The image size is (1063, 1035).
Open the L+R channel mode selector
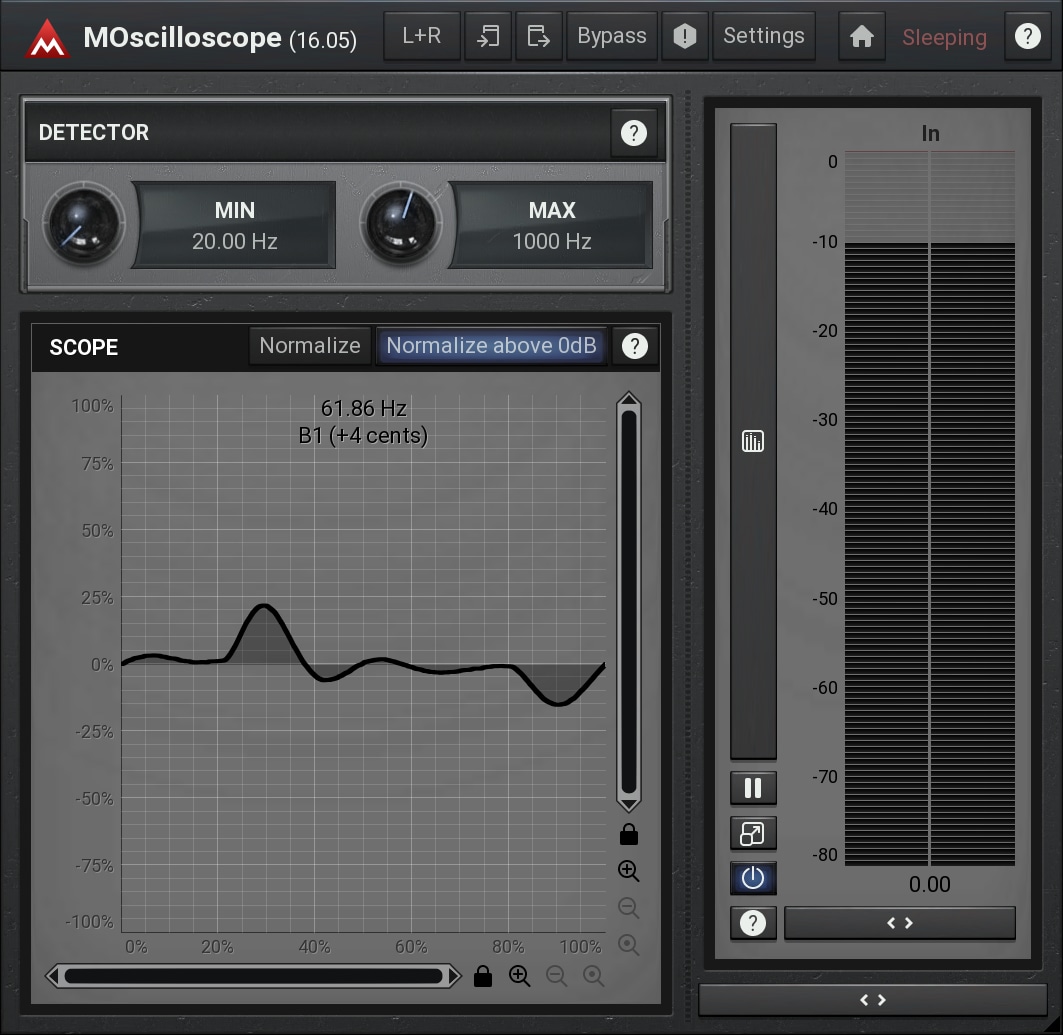pos(422,36)
